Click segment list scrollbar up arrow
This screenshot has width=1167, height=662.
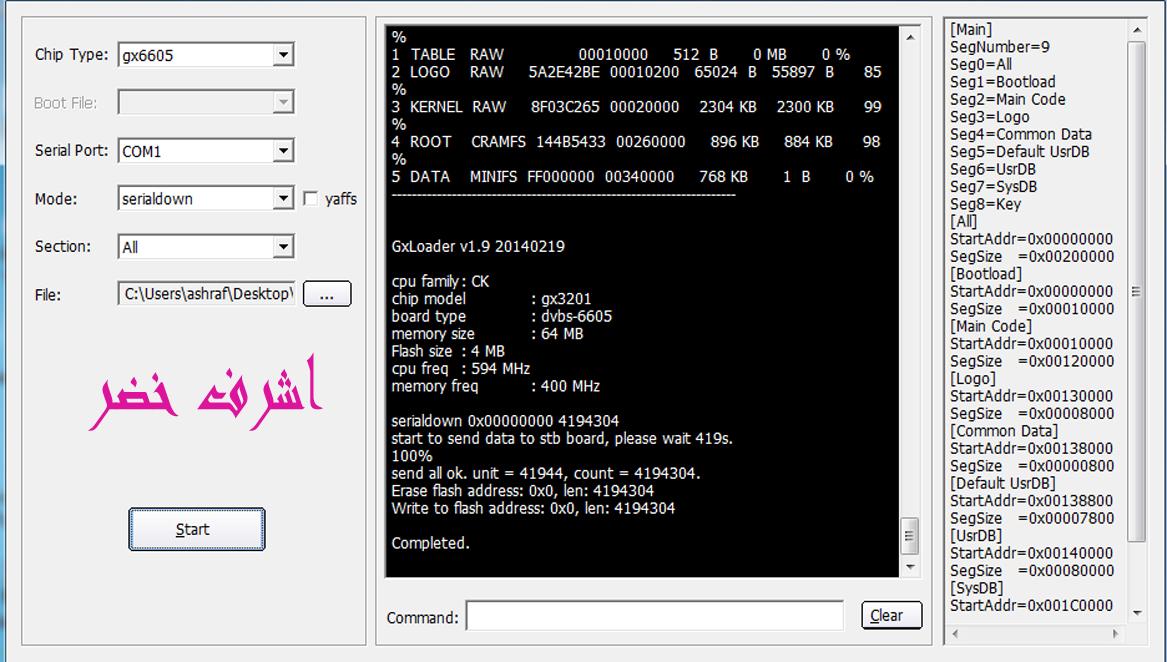point(1136,30)
